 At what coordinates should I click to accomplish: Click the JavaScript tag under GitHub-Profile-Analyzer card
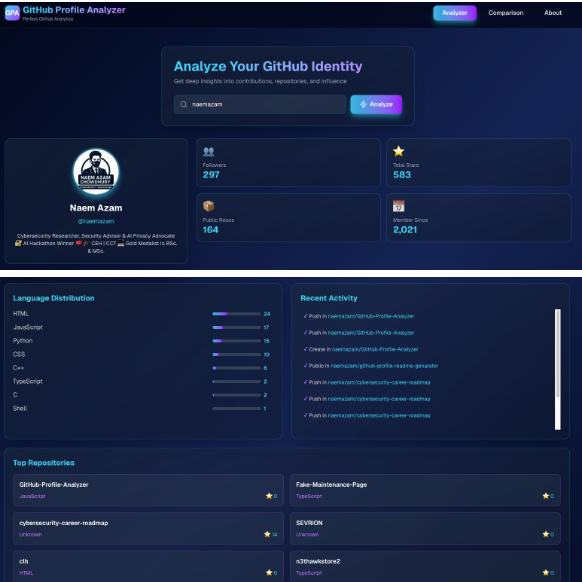pos(32,496)
